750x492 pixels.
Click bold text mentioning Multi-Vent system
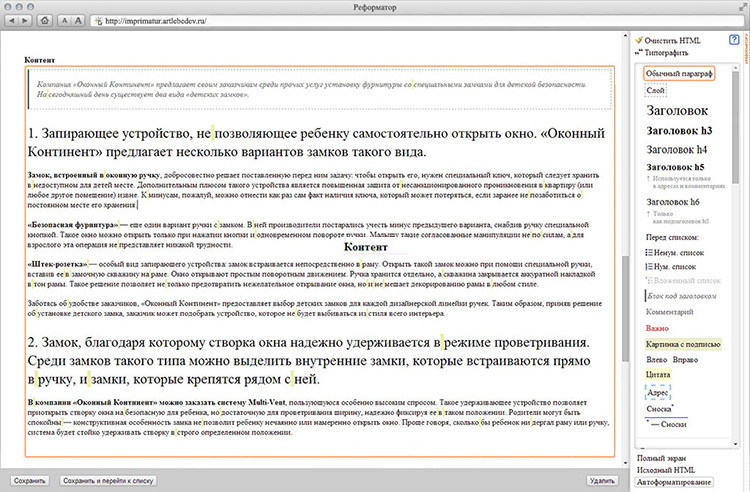pos(157,402)
